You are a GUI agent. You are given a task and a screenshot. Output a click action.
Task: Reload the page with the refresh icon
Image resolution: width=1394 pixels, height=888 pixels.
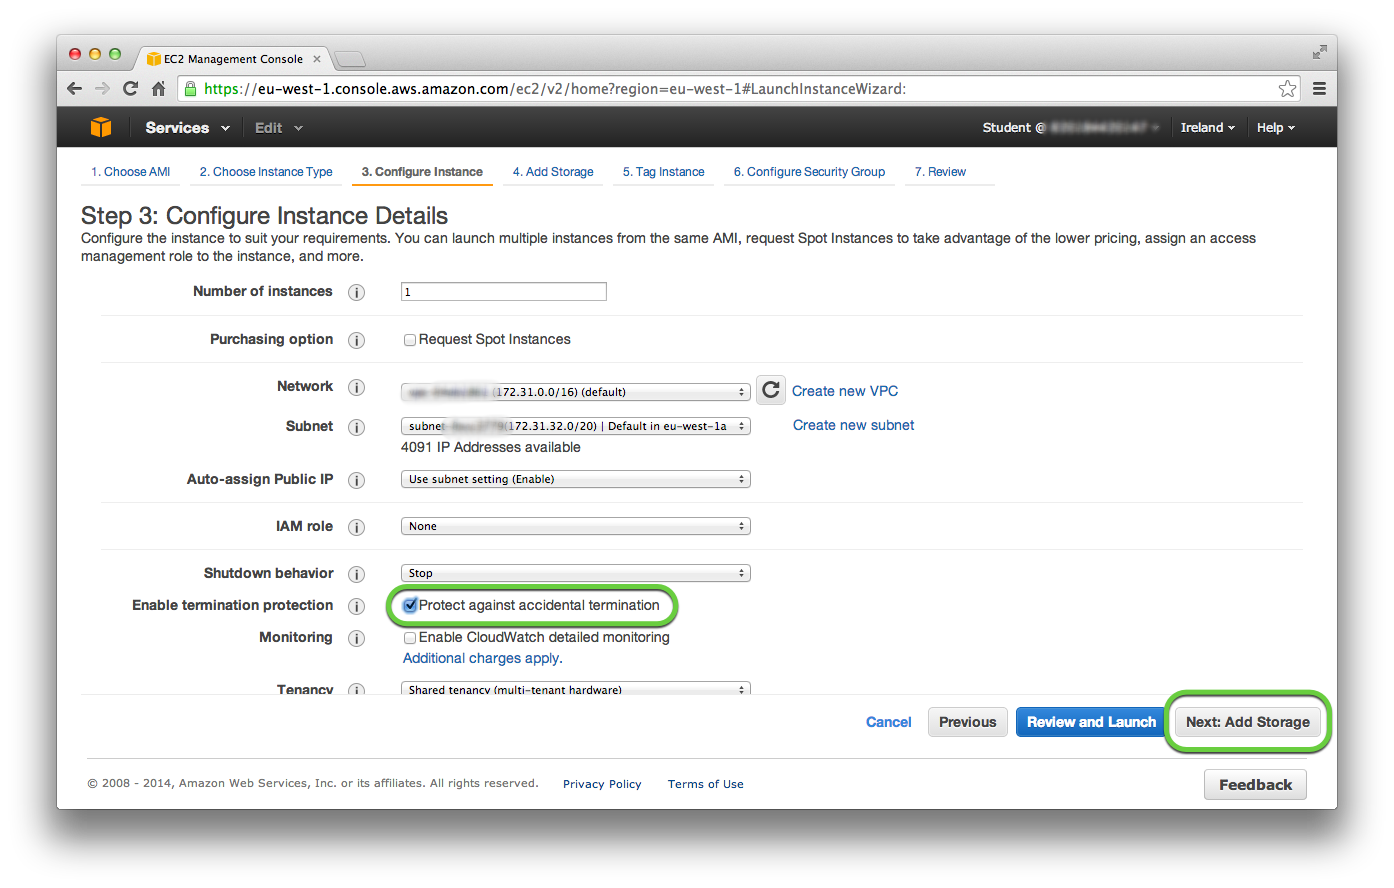pos(130,88)
